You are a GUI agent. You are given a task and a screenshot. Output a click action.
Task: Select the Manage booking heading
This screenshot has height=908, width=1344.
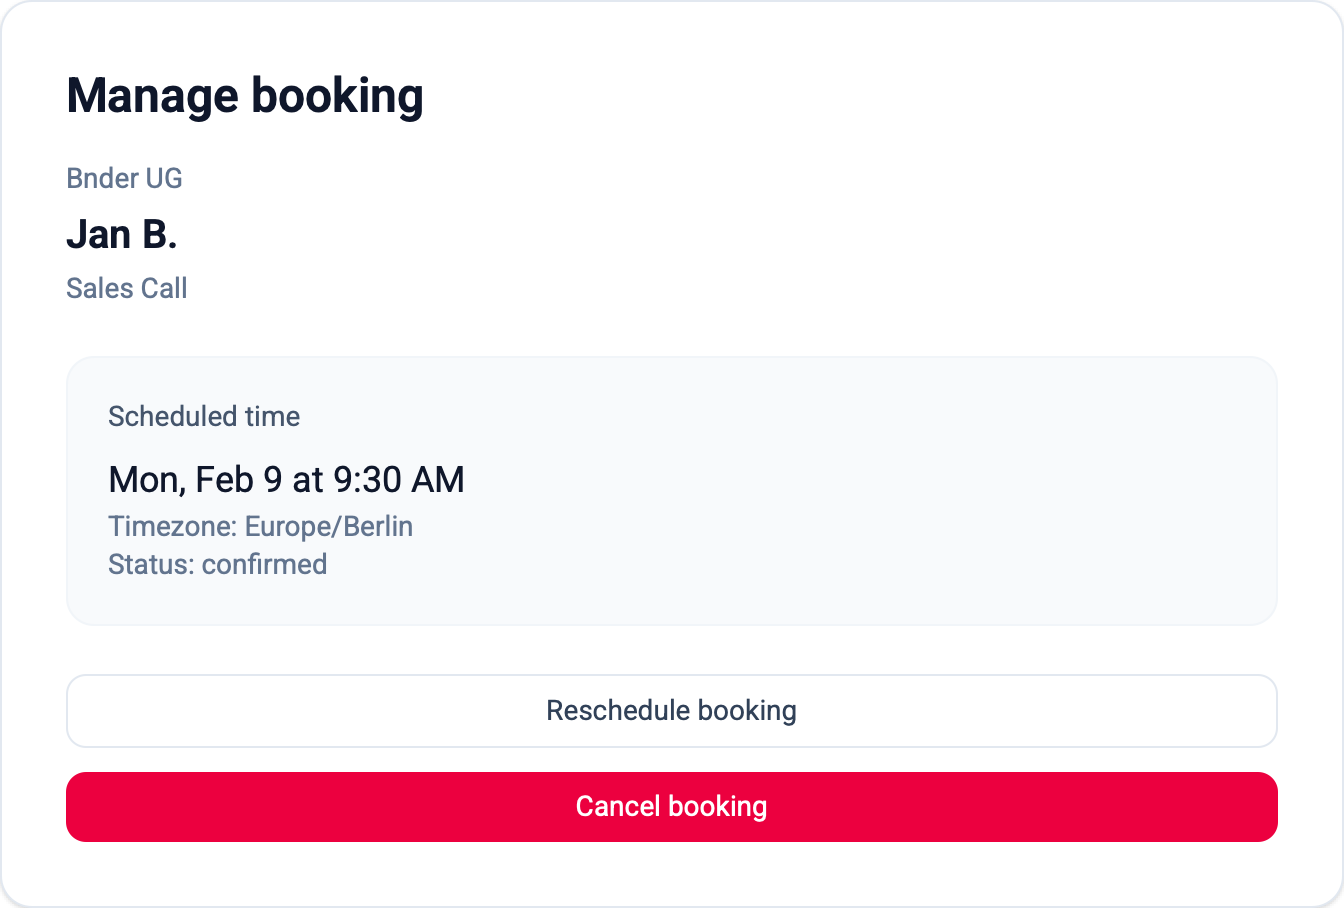coord(244,95)
